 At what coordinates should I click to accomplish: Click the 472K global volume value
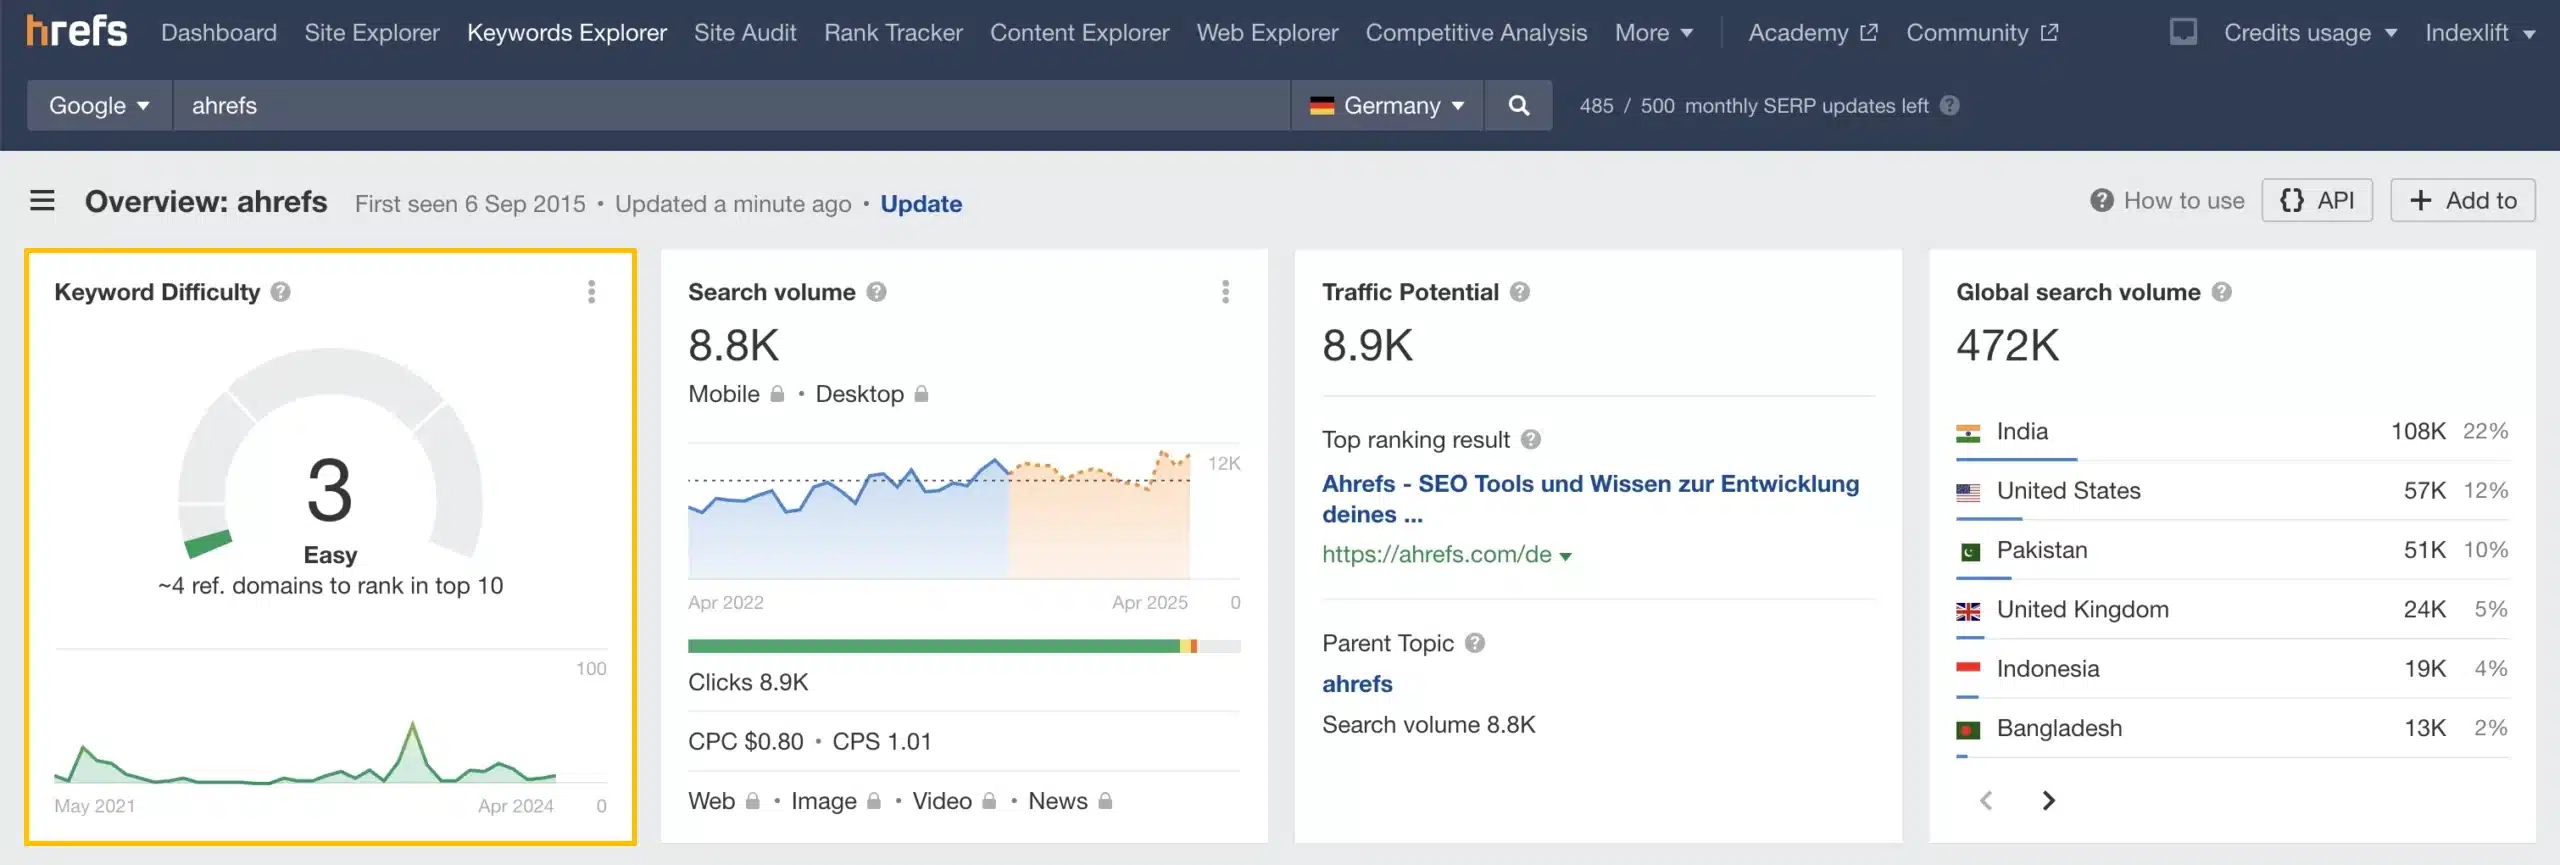(2007, 346)
